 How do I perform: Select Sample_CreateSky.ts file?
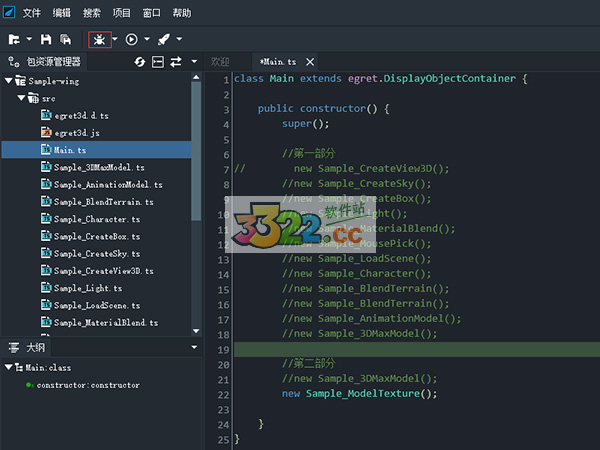(x=97, y=254)
